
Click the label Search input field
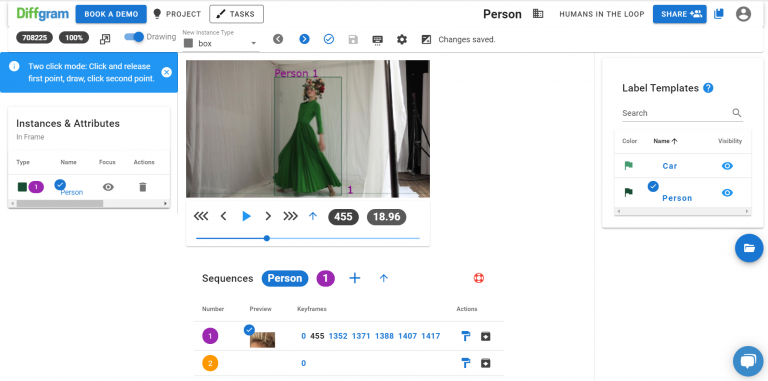pos(676,113)
